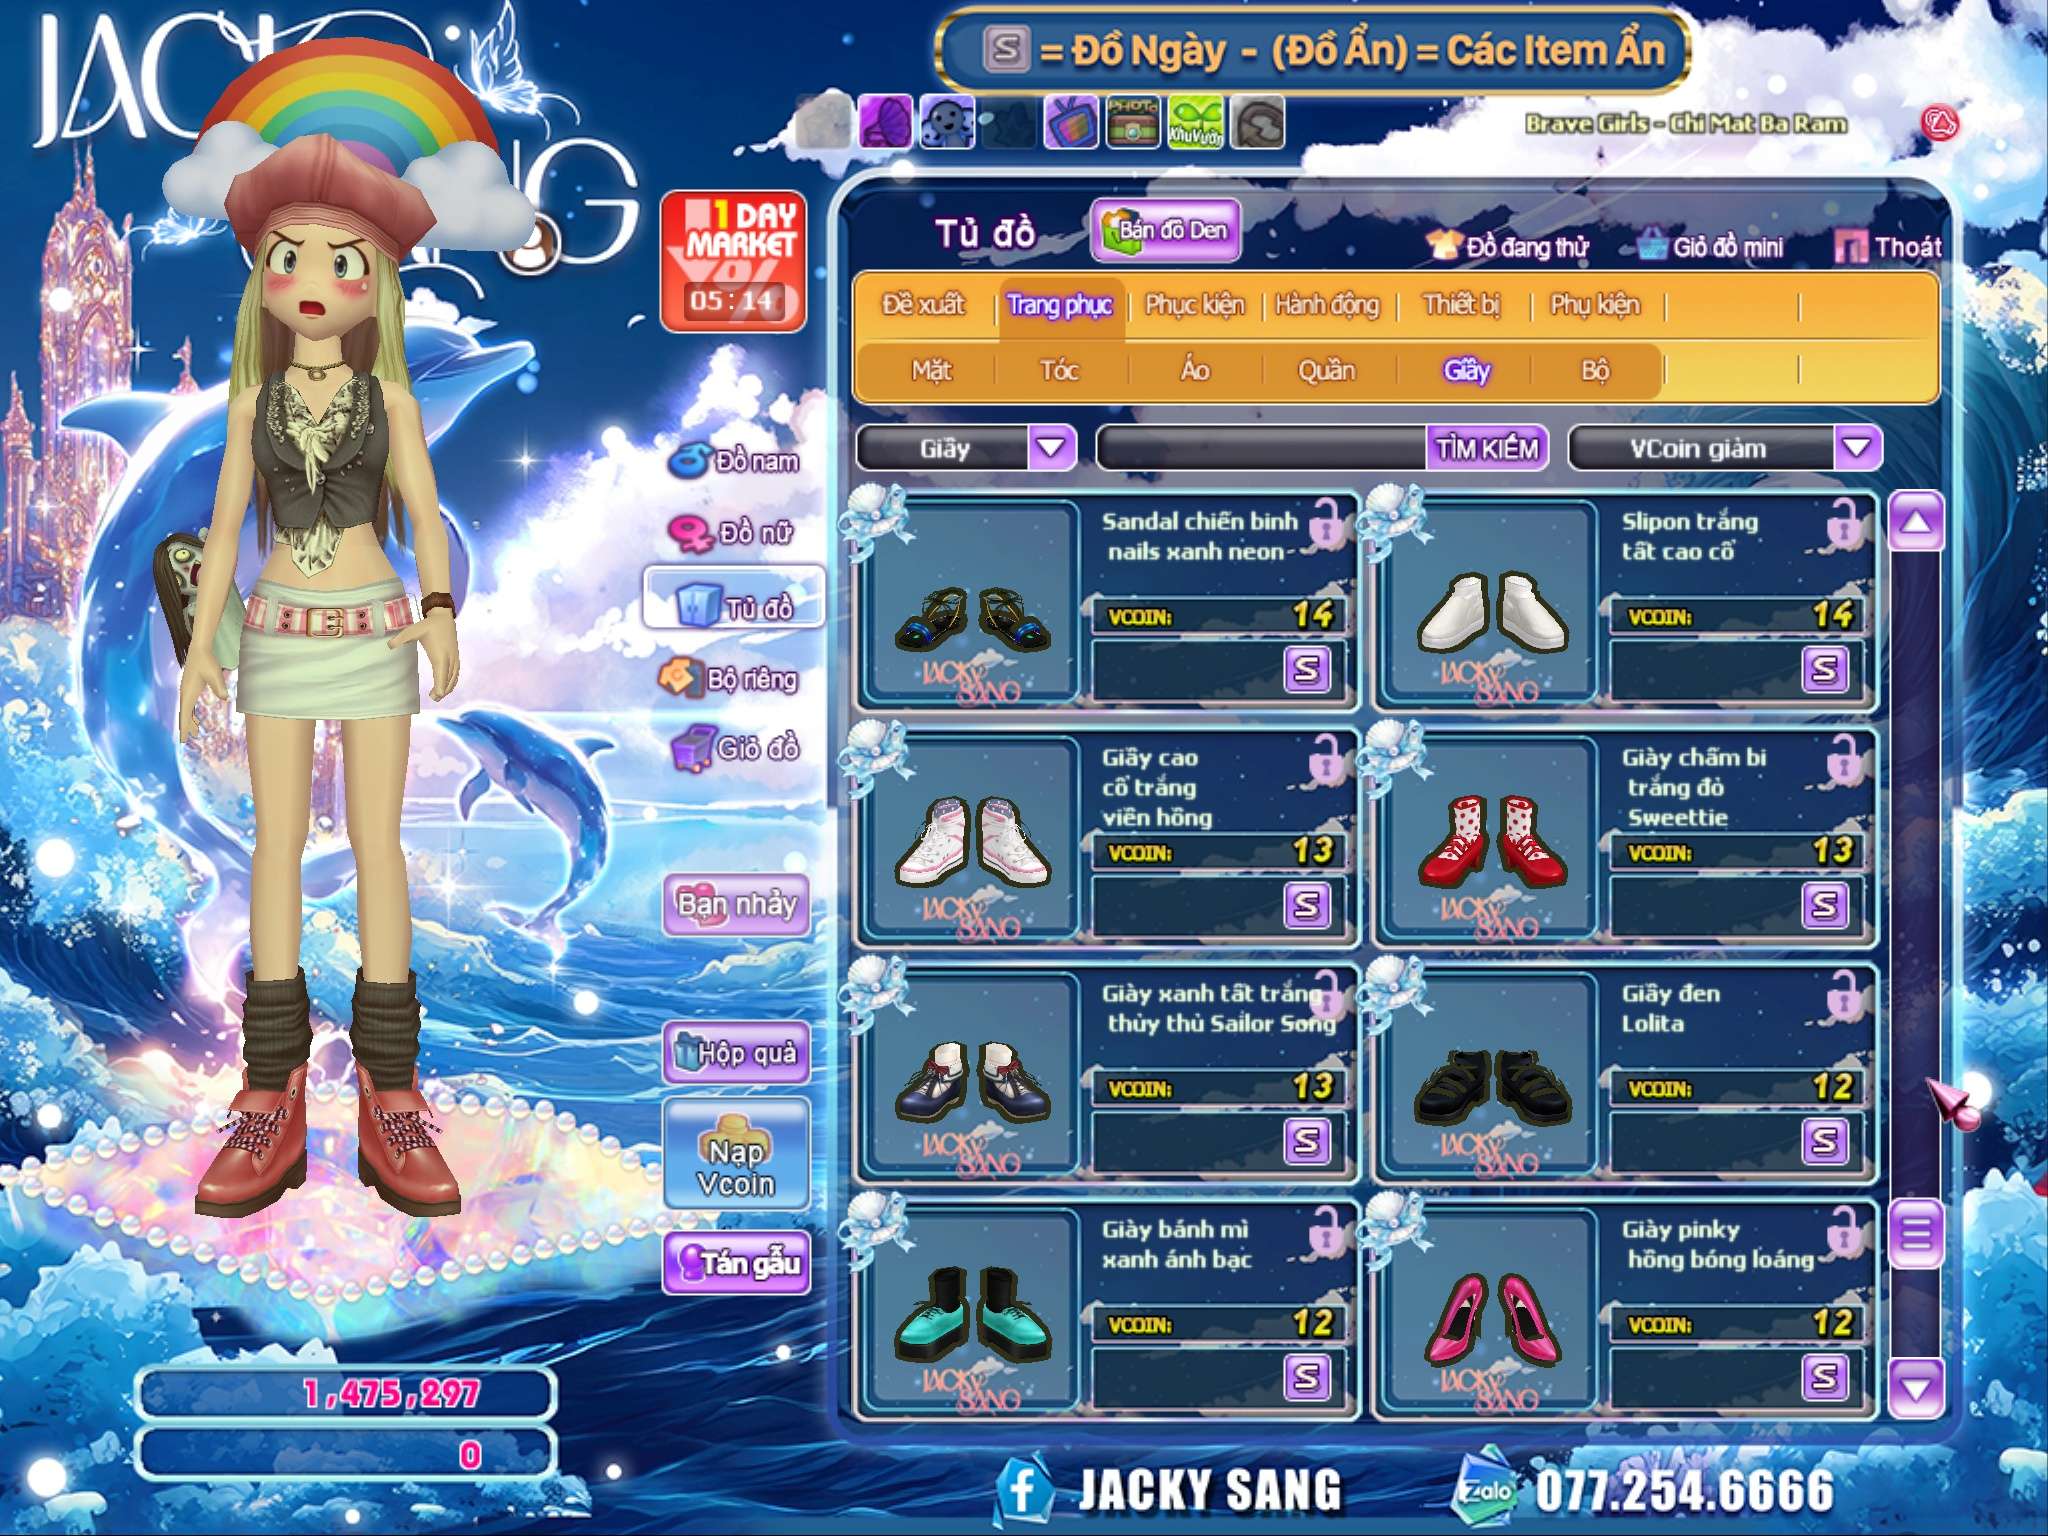Select the Tóc sub-tab
This screenshot has width=2048, height=1536.
(x=1060, y=371)
